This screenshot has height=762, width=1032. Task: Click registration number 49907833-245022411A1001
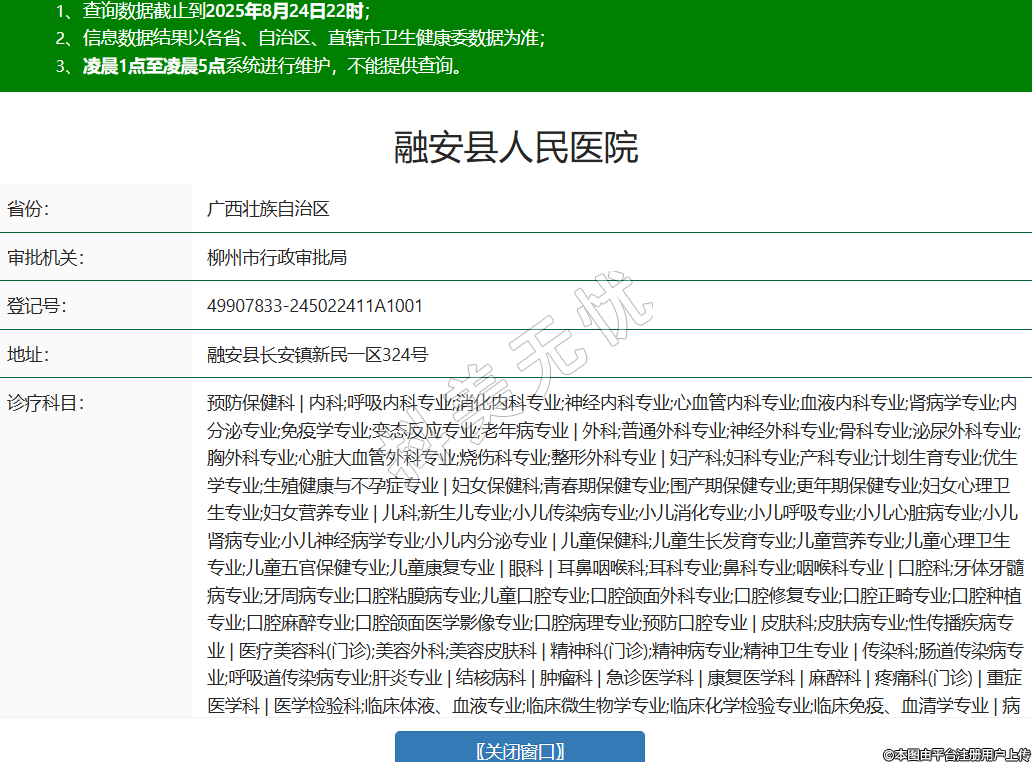coord(315,306)
